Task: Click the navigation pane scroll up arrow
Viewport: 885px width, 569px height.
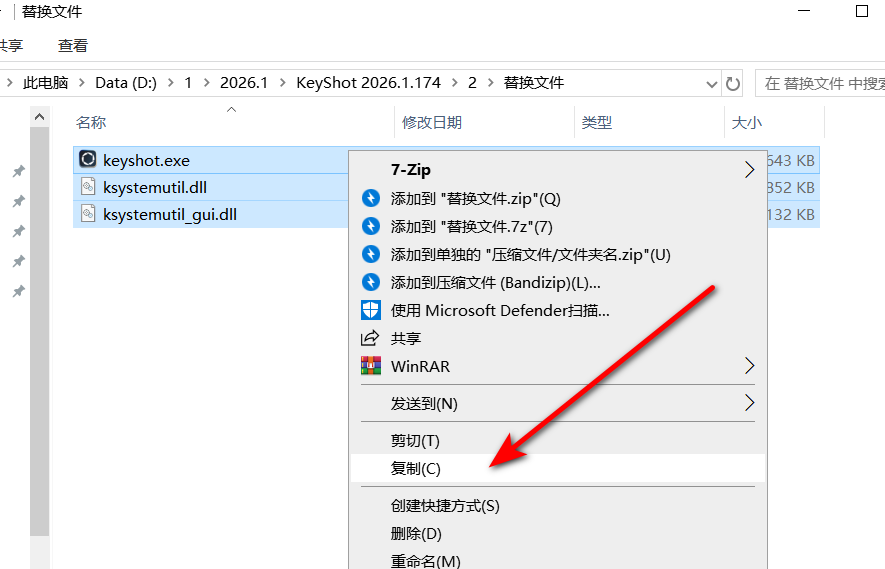Action: [x=40, y=117]
